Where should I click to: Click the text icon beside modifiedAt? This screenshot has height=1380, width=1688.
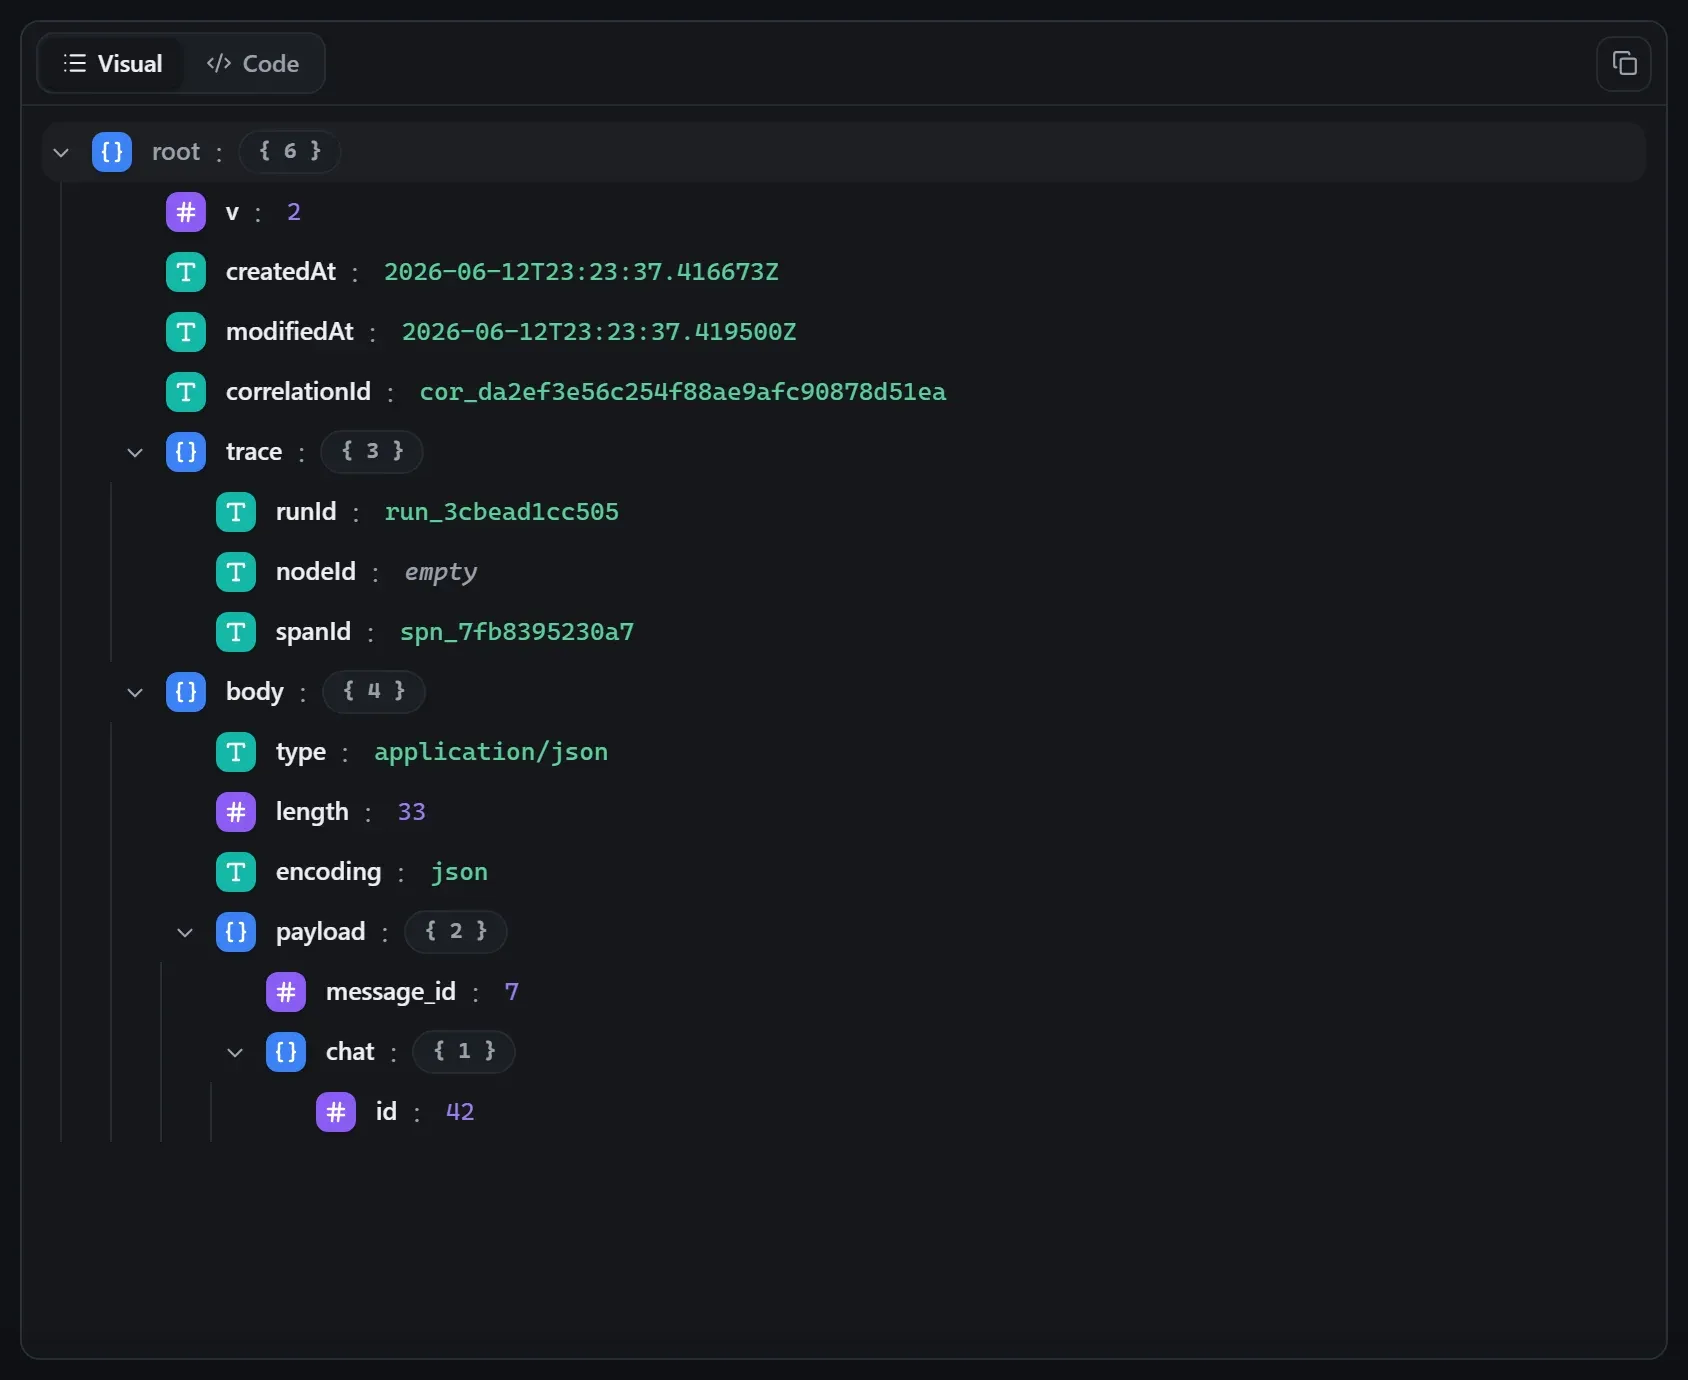(186, 332)
